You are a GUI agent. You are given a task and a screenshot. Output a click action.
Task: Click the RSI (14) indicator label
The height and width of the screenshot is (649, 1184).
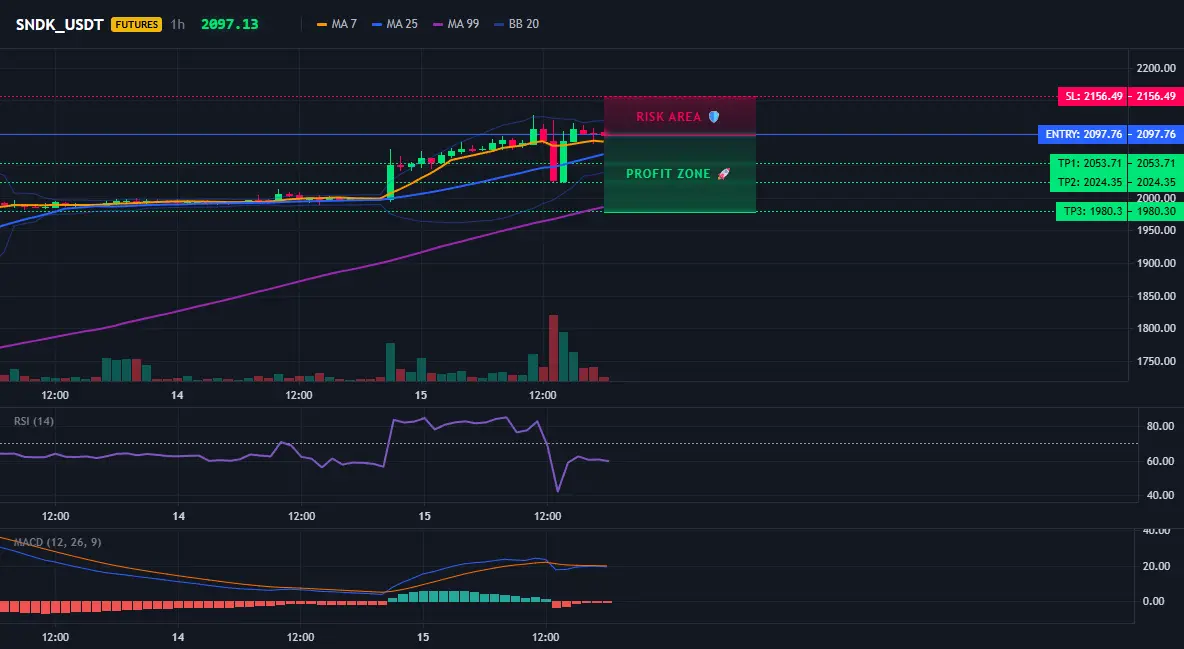click(x=34, y=421)
